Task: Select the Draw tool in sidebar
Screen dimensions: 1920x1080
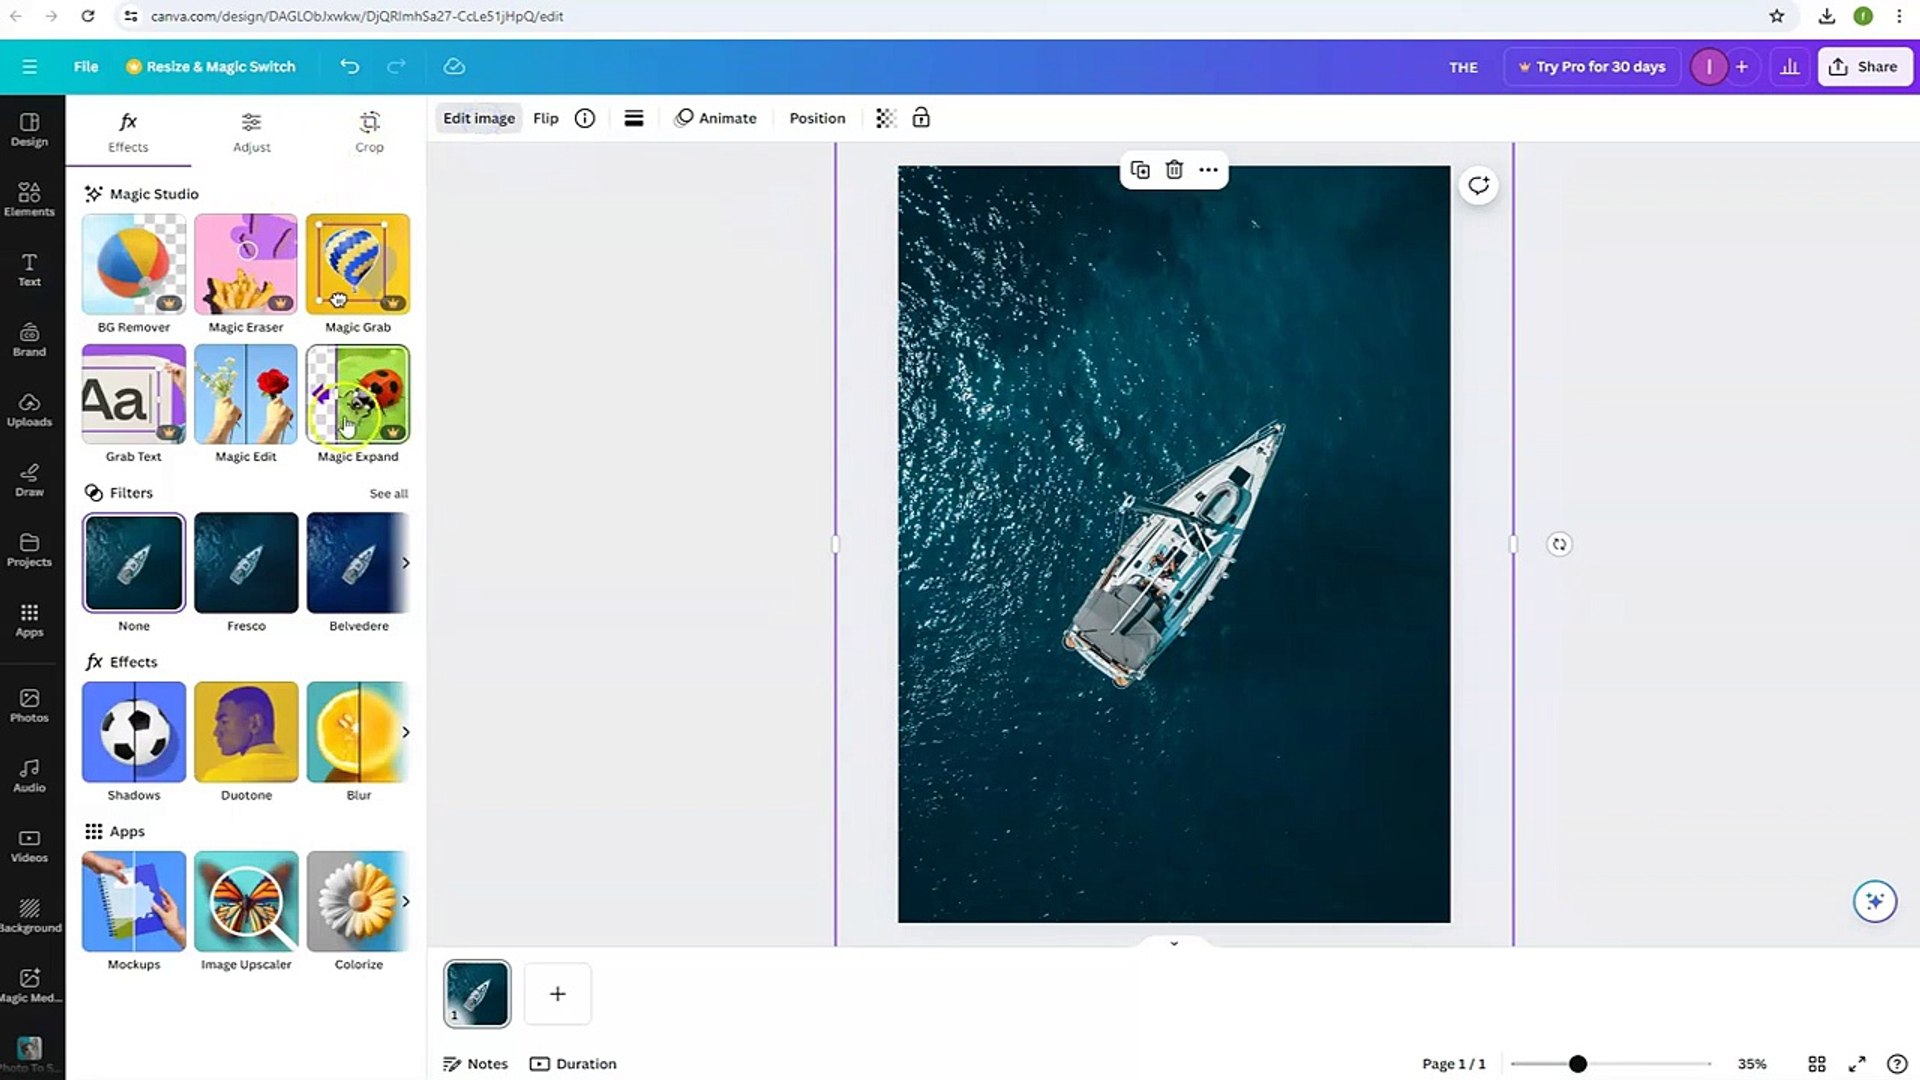Action: point(29,480)
